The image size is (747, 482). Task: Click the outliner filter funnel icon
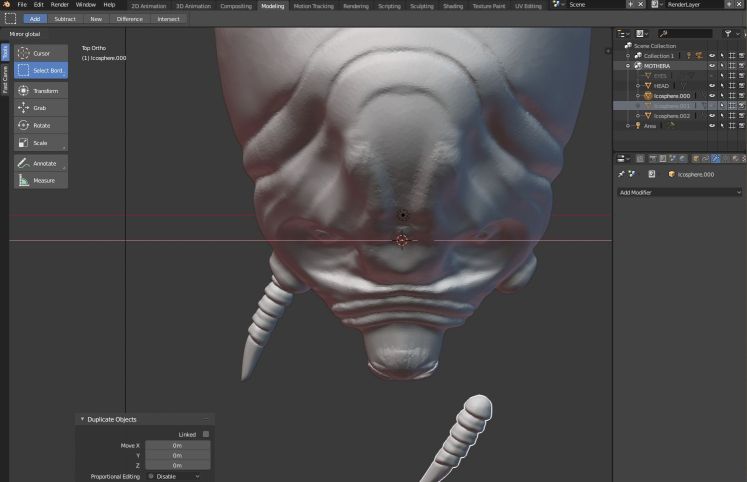727,33
